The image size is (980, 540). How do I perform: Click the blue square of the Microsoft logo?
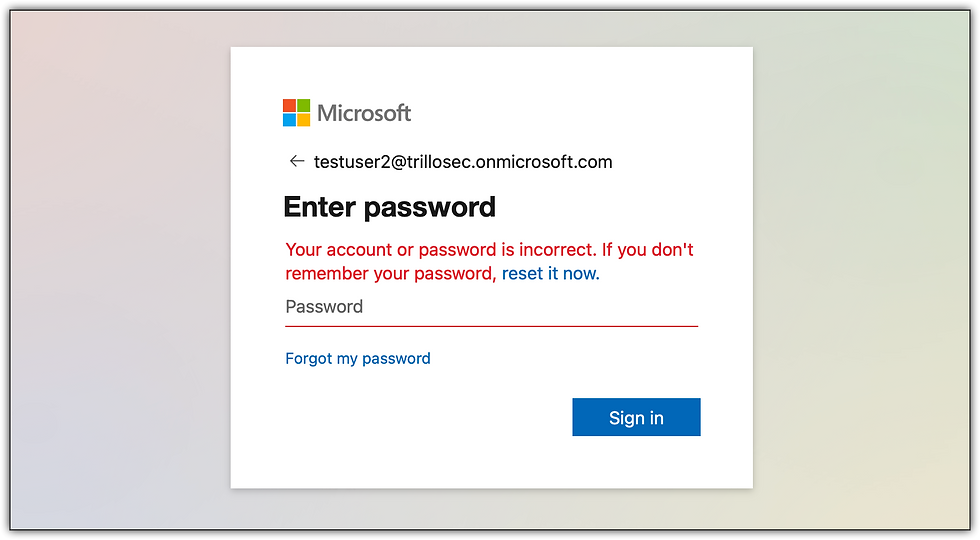click(x=289, y=119)
